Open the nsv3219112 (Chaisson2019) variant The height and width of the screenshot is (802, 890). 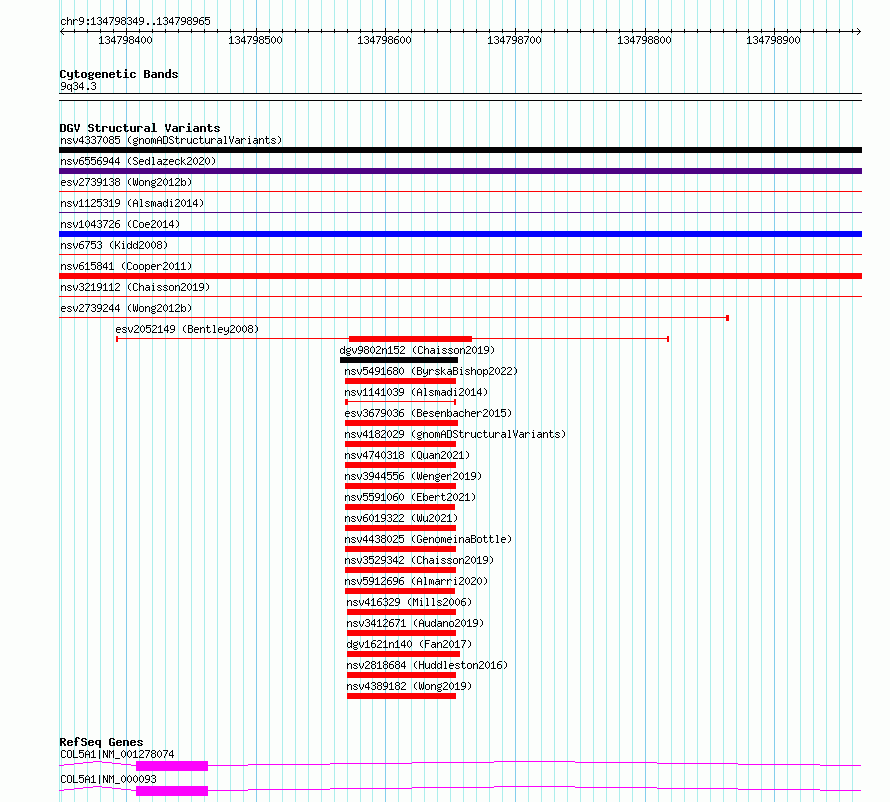(x=135, y=287)
